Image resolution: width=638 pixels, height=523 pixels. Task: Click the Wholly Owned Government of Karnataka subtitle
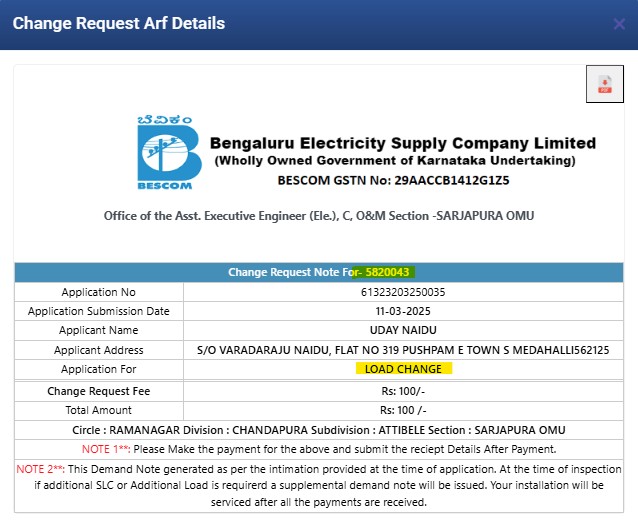click(395, 161)
